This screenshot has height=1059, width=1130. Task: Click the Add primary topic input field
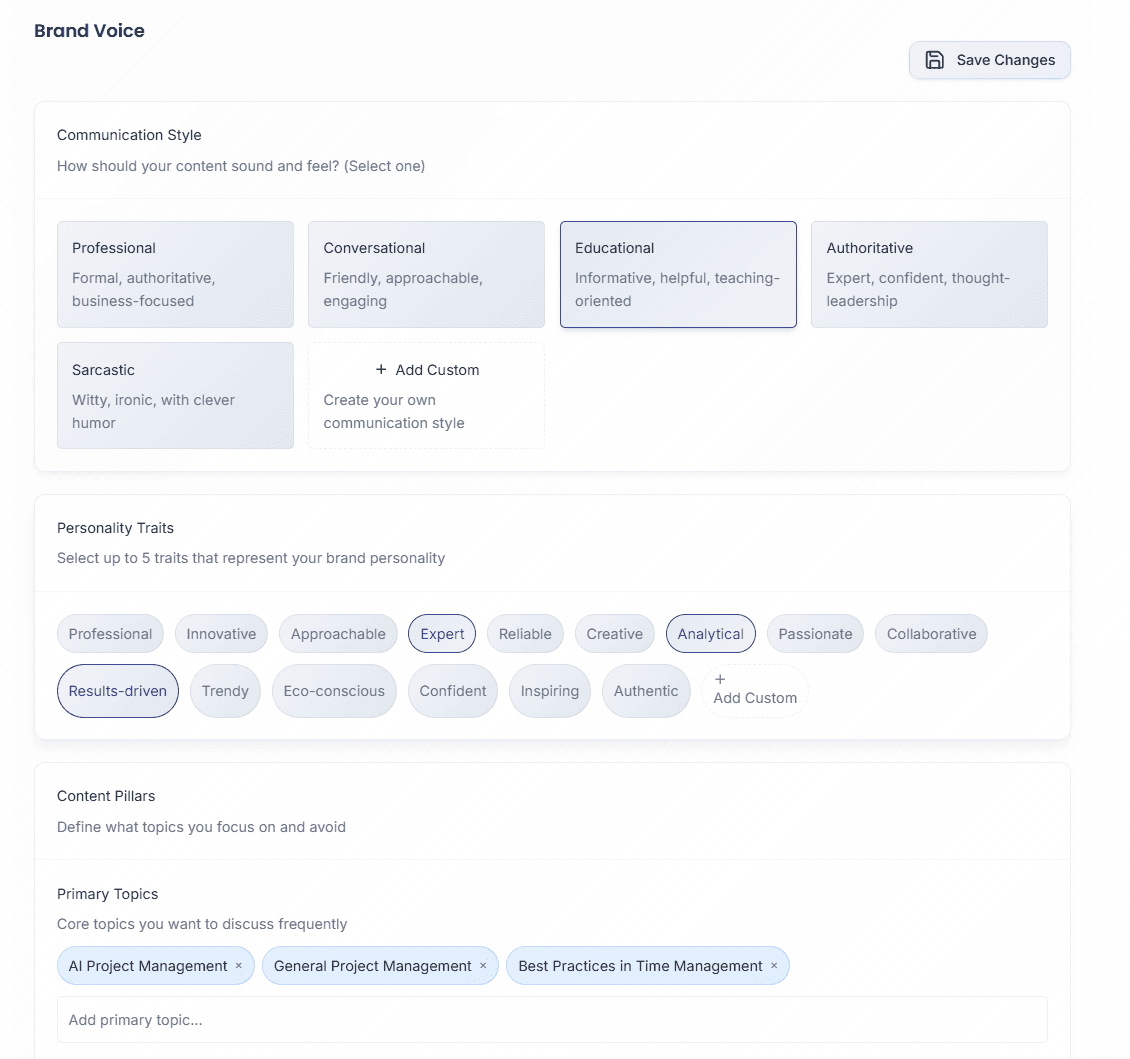(551, 1018)
